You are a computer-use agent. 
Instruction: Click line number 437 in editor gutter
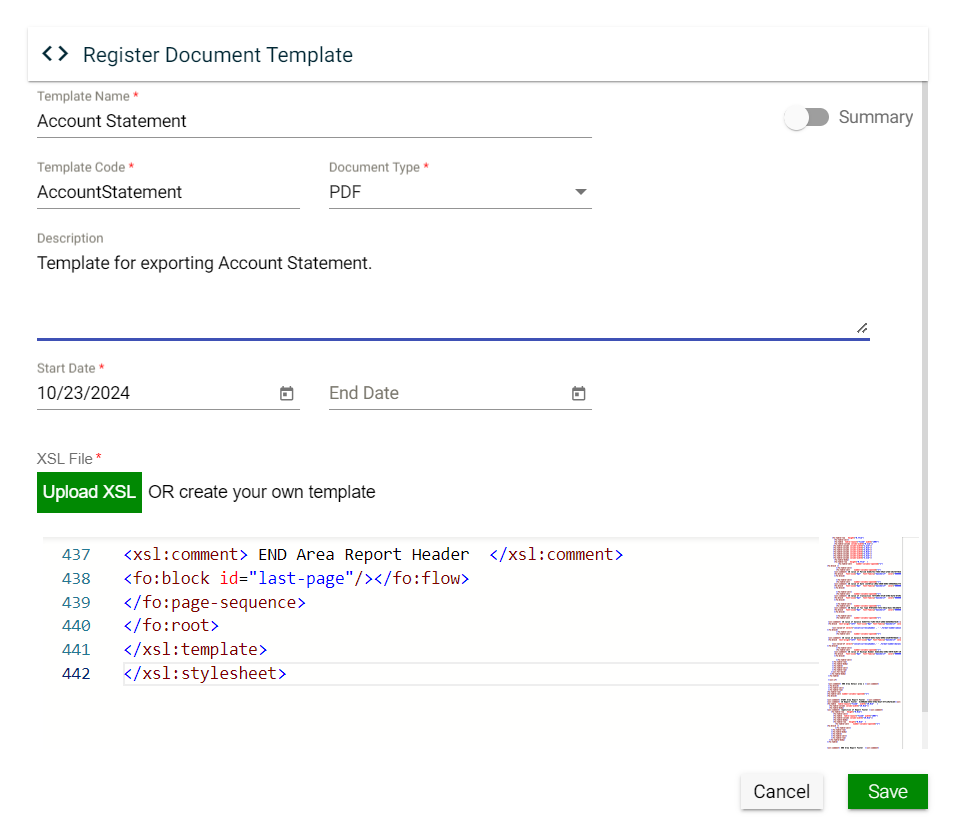[76, 554]
